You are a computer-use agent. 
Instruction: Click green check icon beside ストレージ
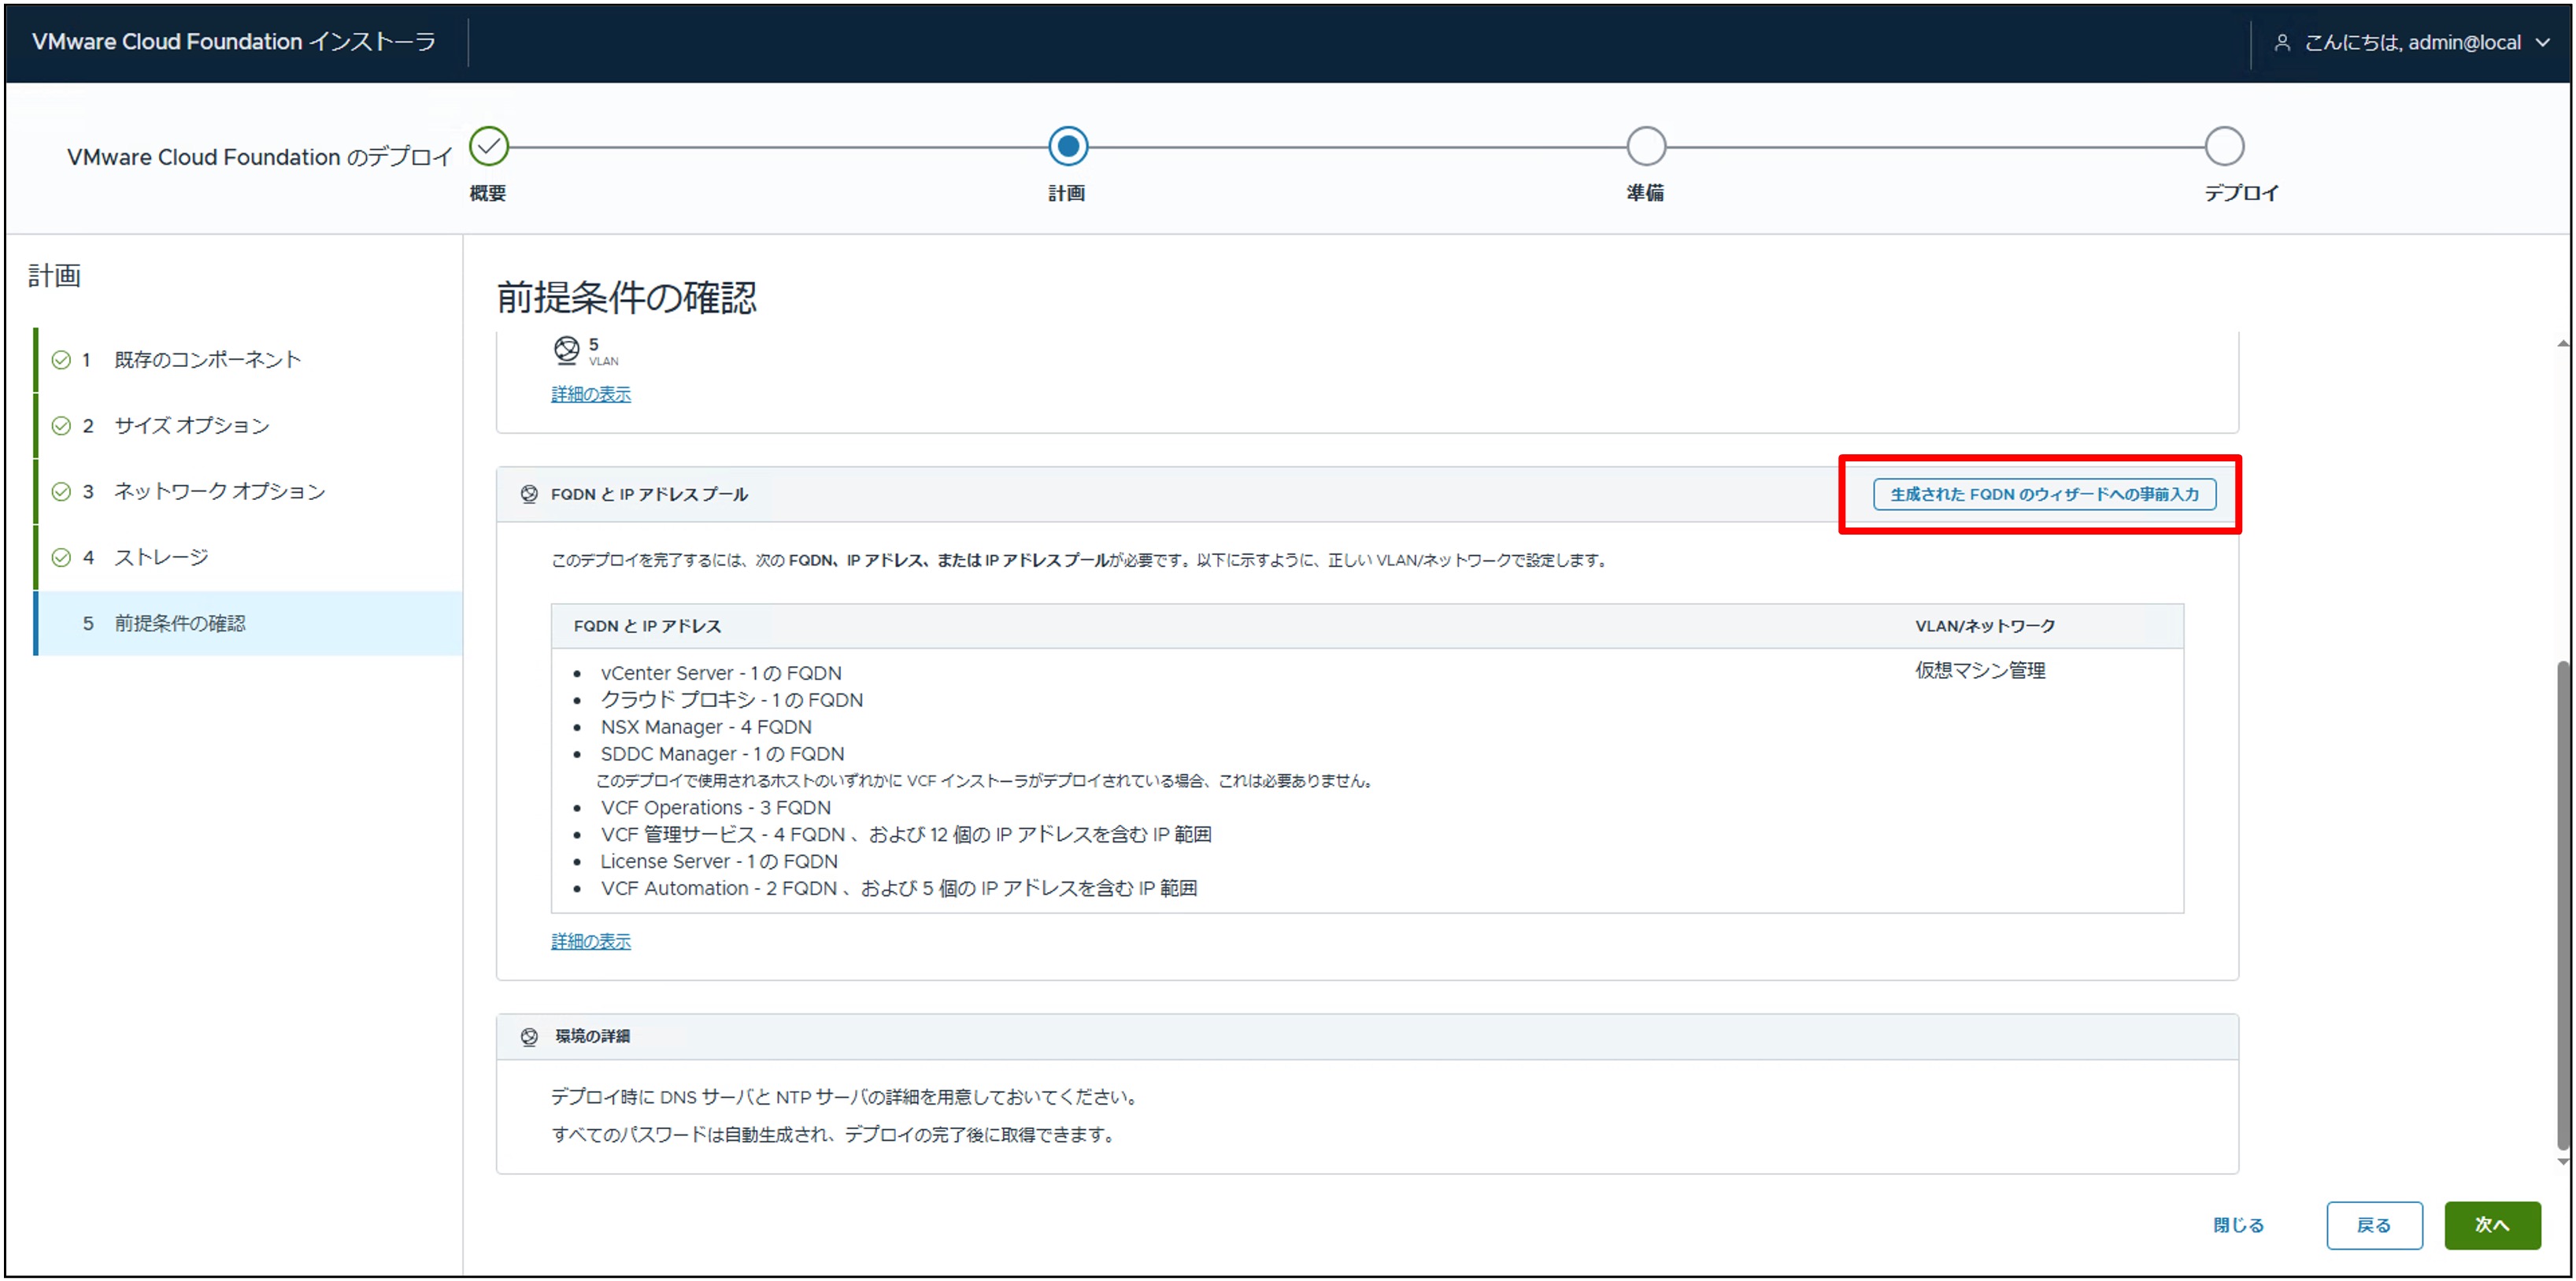tap(61, 557)
